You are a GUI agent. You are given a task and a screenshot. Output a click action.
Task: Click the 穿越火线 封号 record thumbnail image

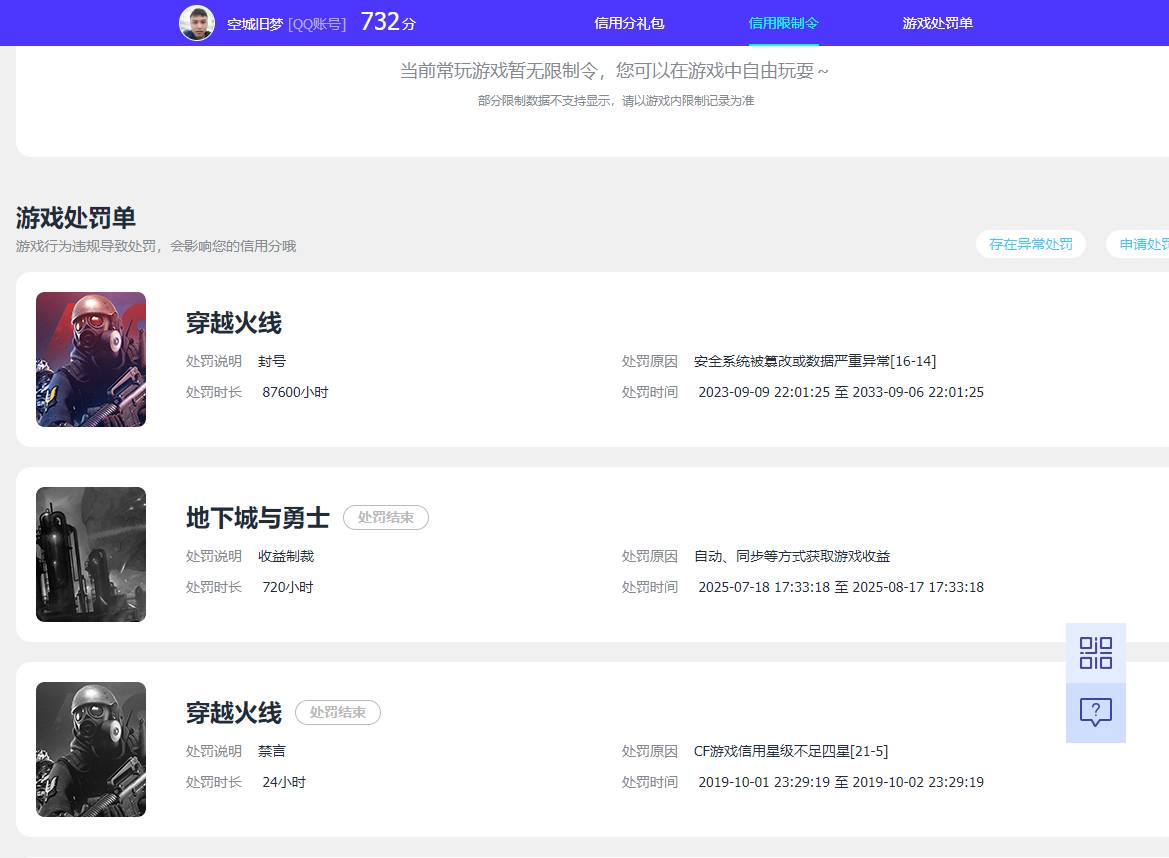tap(90, 359)
